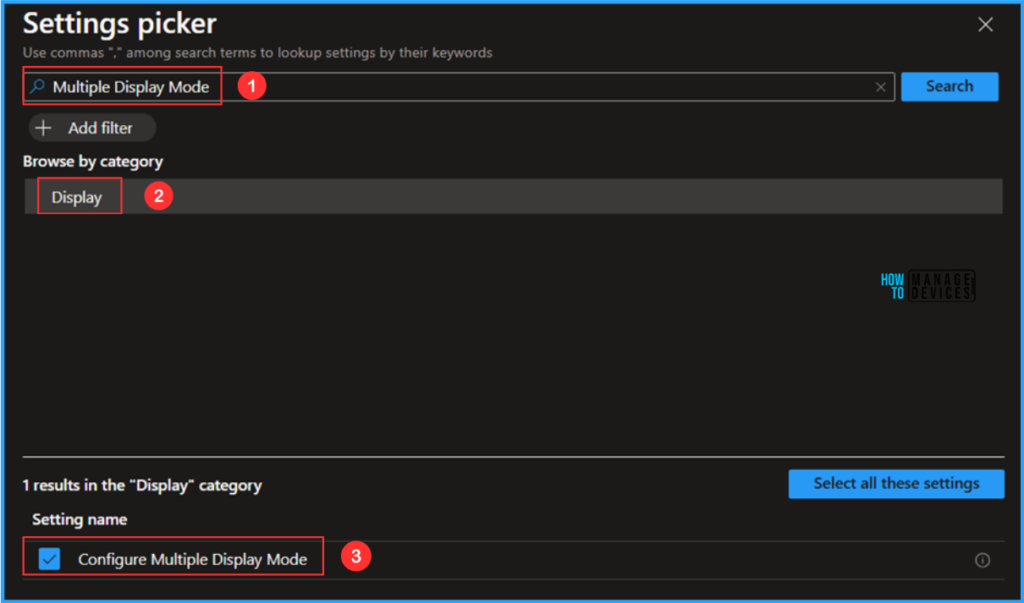Viewport: 1024px width, 603px height.
Task: Select all these settings button
Action: click(x=896, y=483)
